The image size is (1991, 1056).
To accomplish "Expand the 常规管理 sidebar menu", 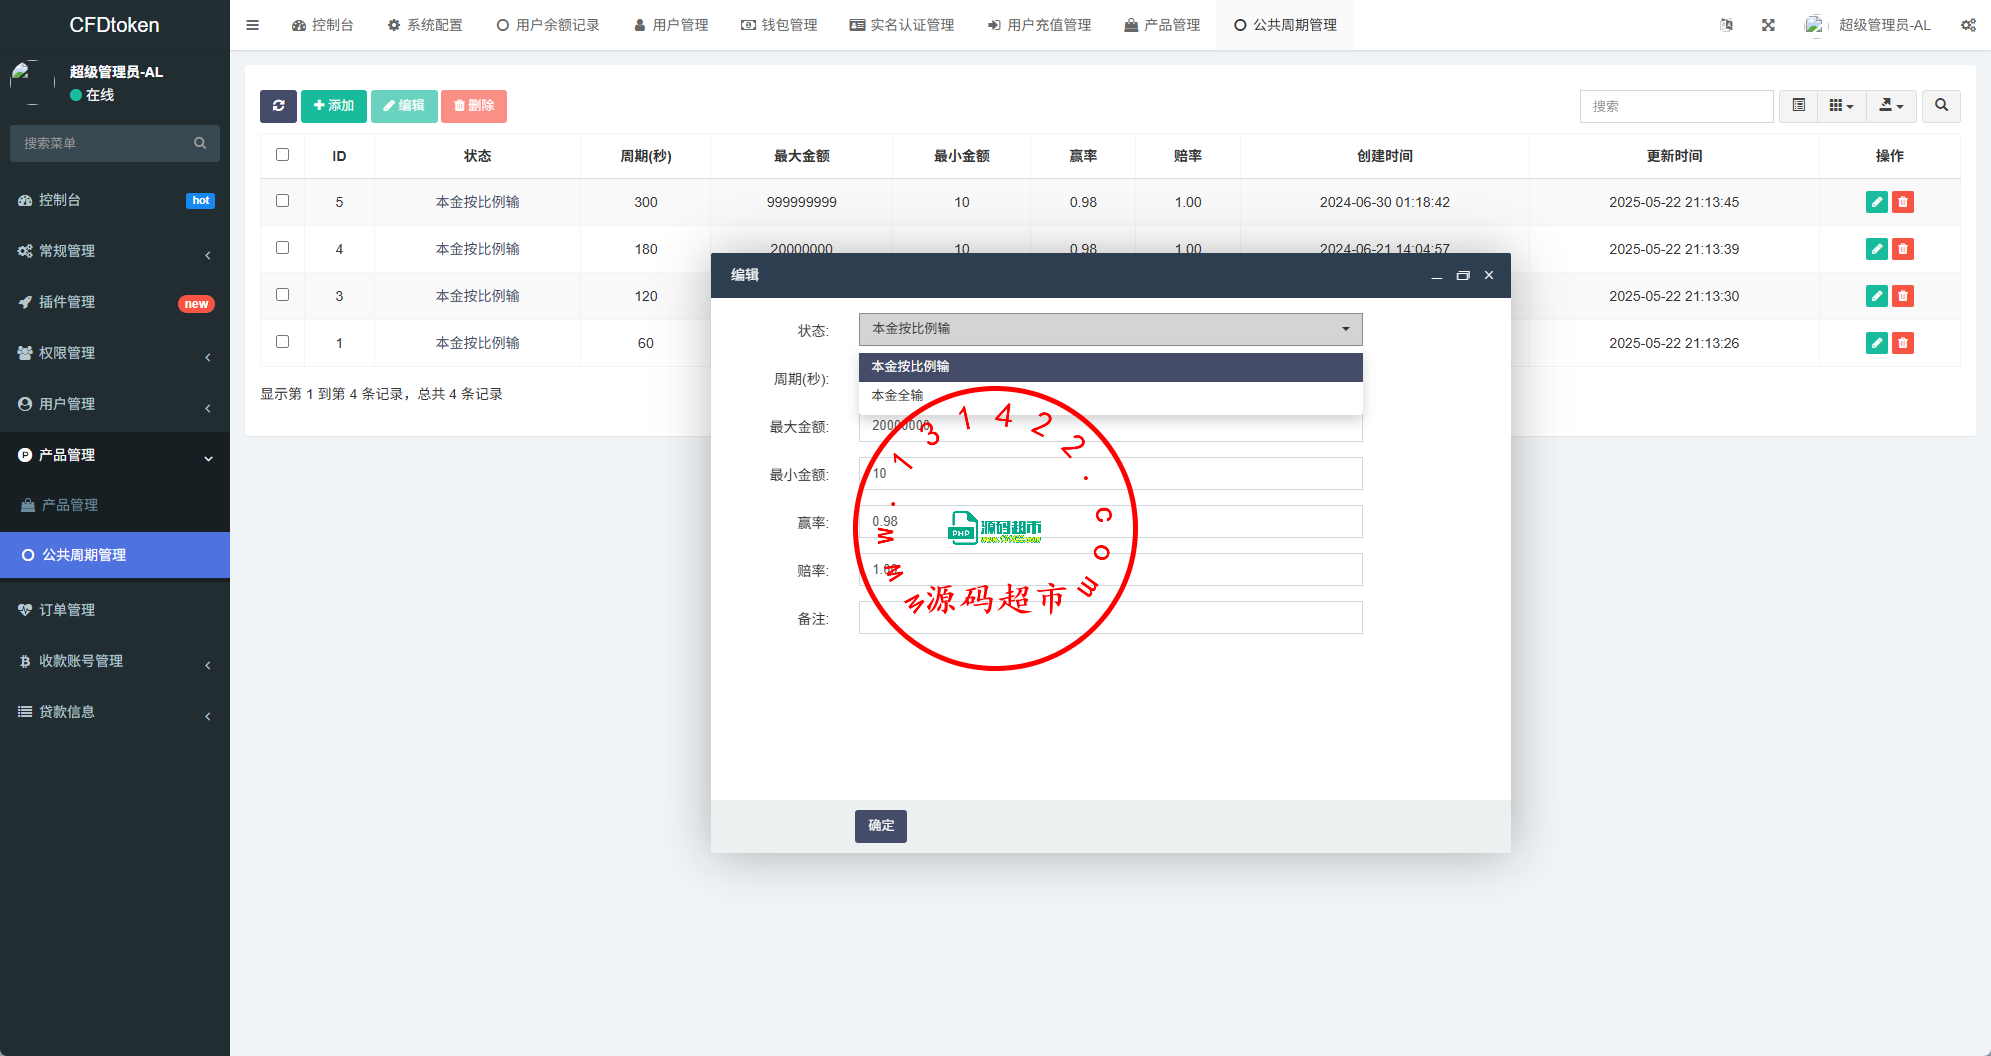I will [115, 251].
